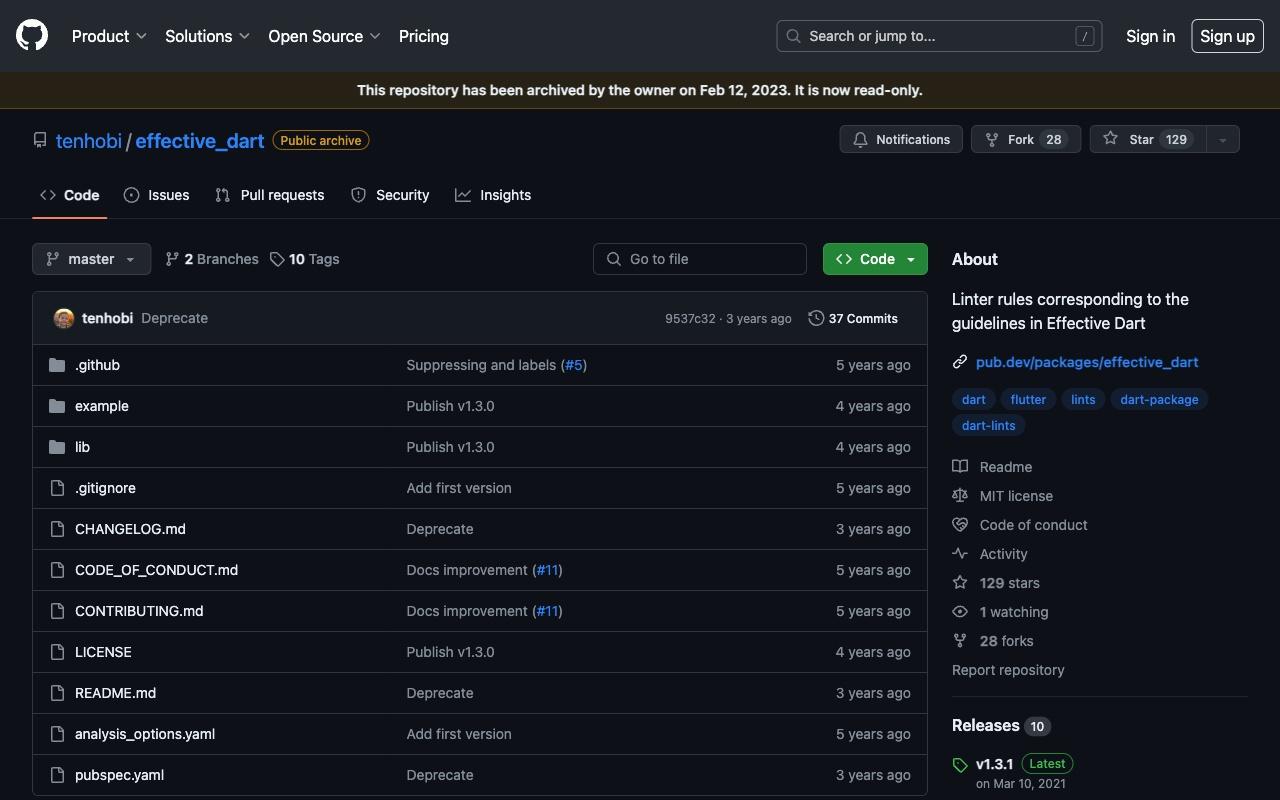Click the star icon beside 129 stars
The height and width of the screenshot is (800, 1280).
960,583
